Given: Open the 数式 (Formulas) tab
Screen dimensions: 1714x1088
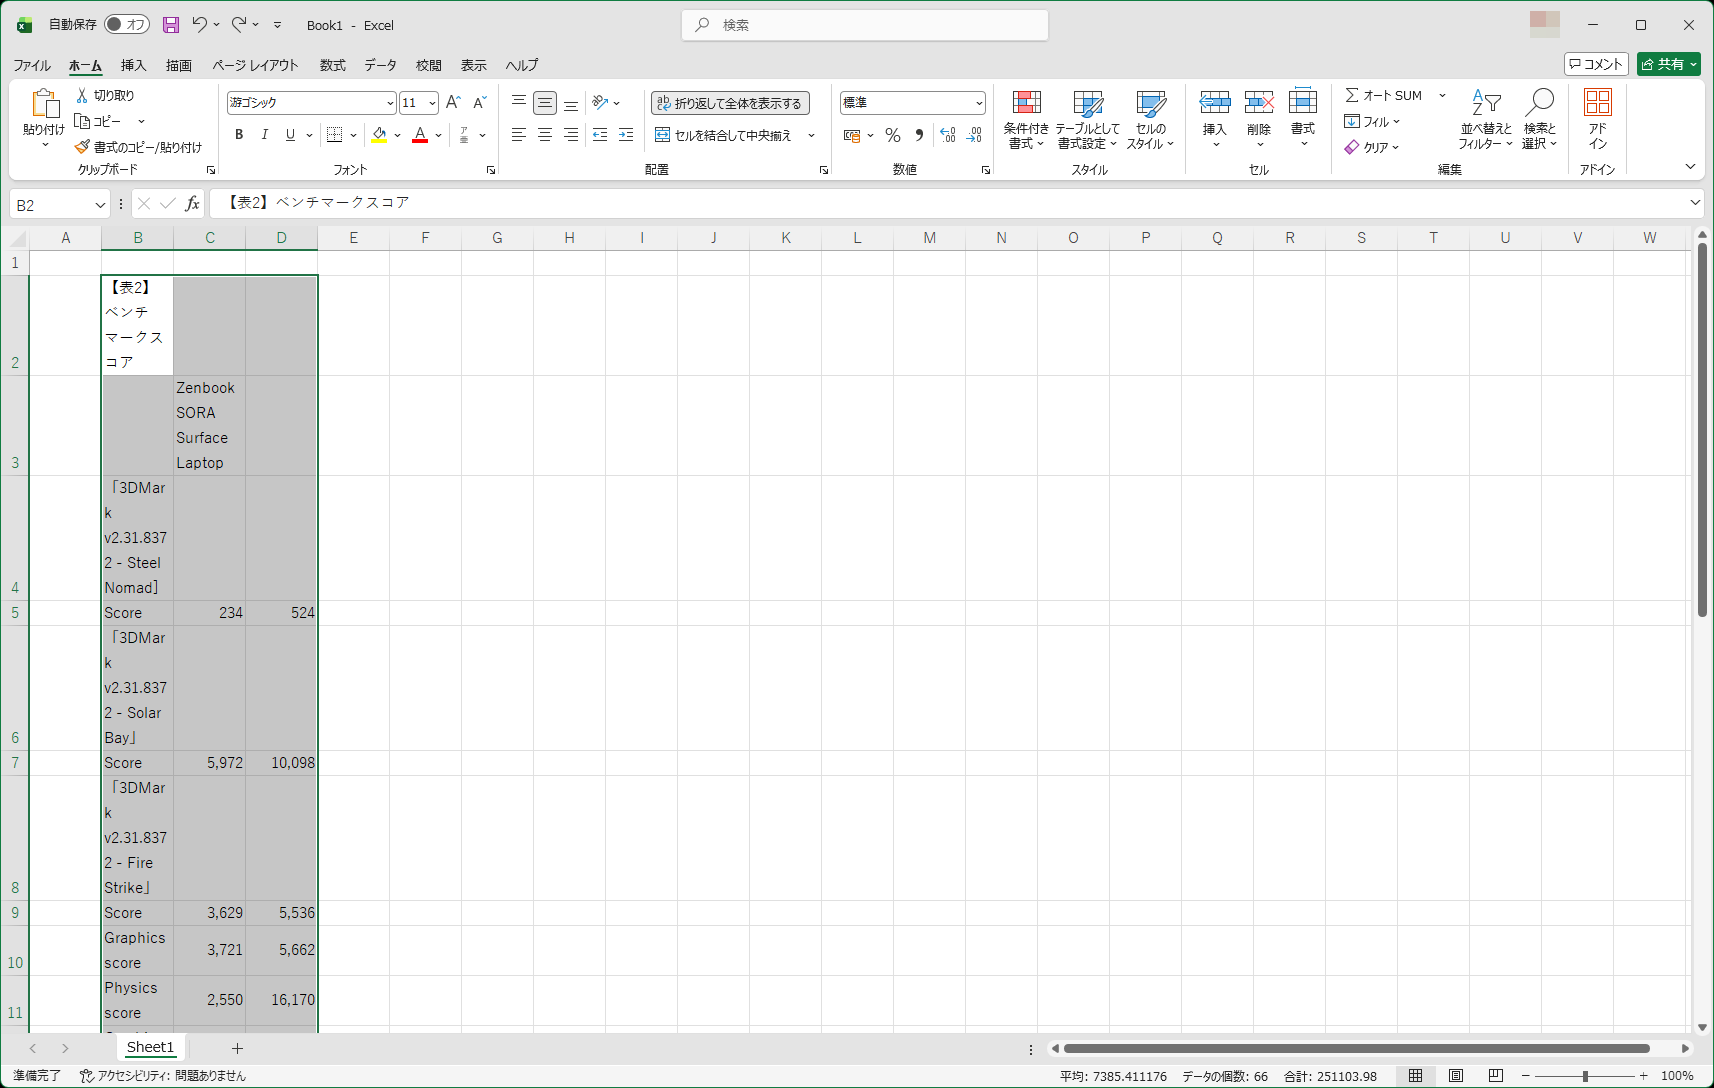Looking at the screenshot, I should pos(332,65).
